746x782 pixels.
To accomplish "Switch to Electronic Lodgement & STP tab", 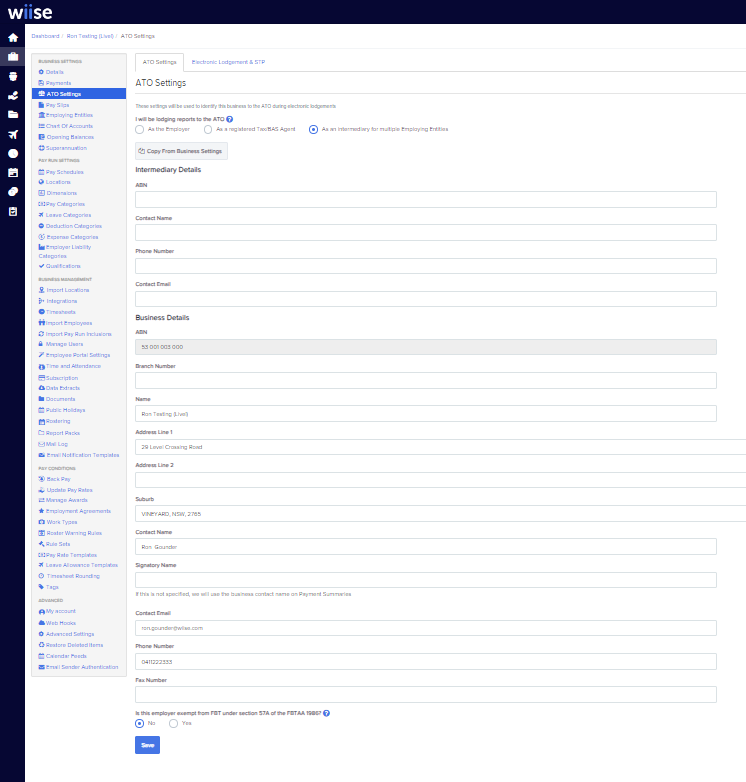I will click(228, 62).
